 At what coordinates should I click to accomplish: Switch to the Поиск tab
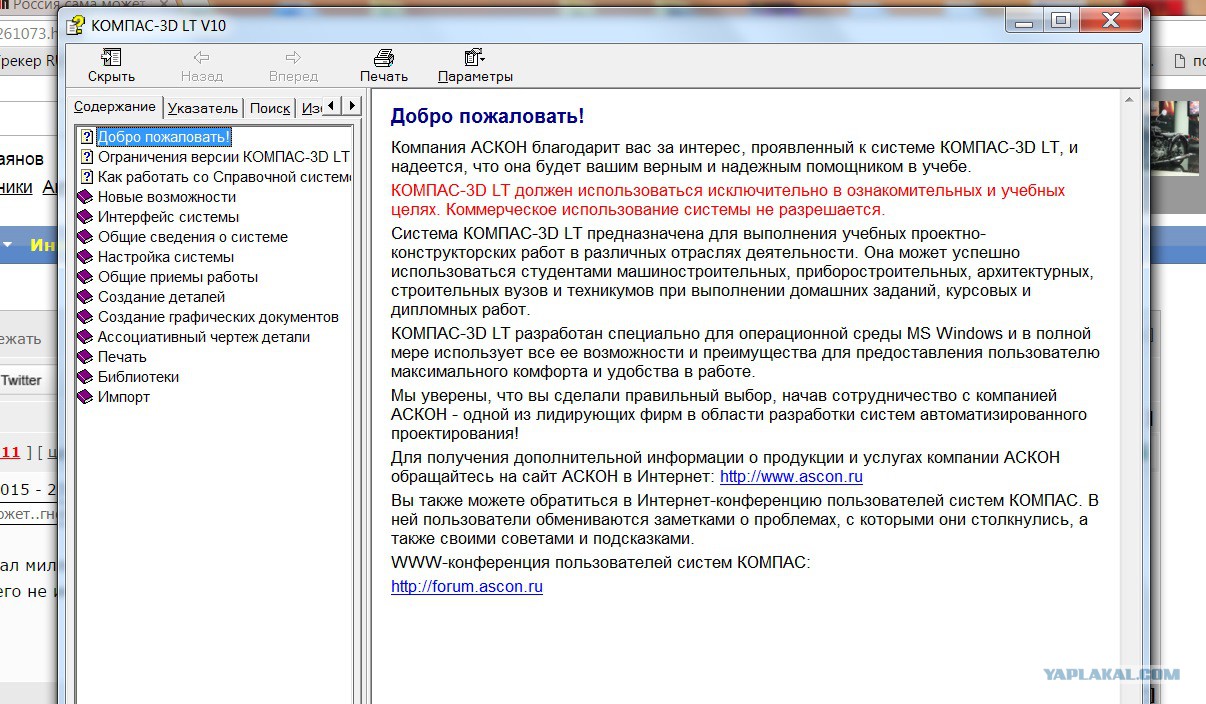tap(270, 108)
